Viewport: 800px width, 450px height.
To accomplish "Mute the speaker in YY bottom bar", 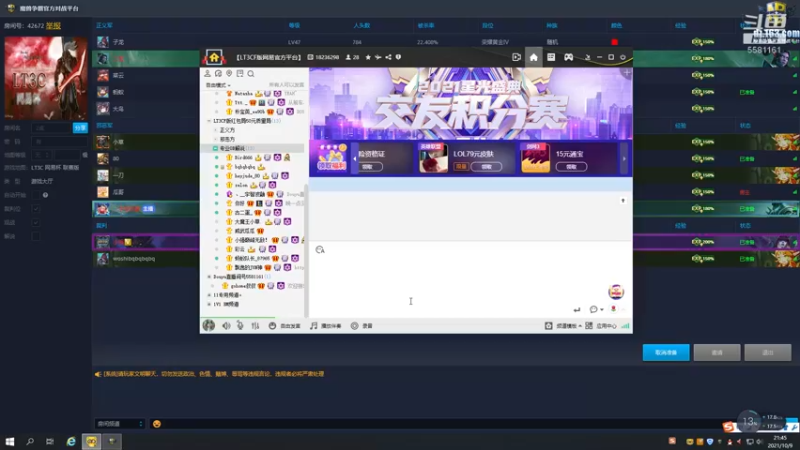I will coord(226,326).
